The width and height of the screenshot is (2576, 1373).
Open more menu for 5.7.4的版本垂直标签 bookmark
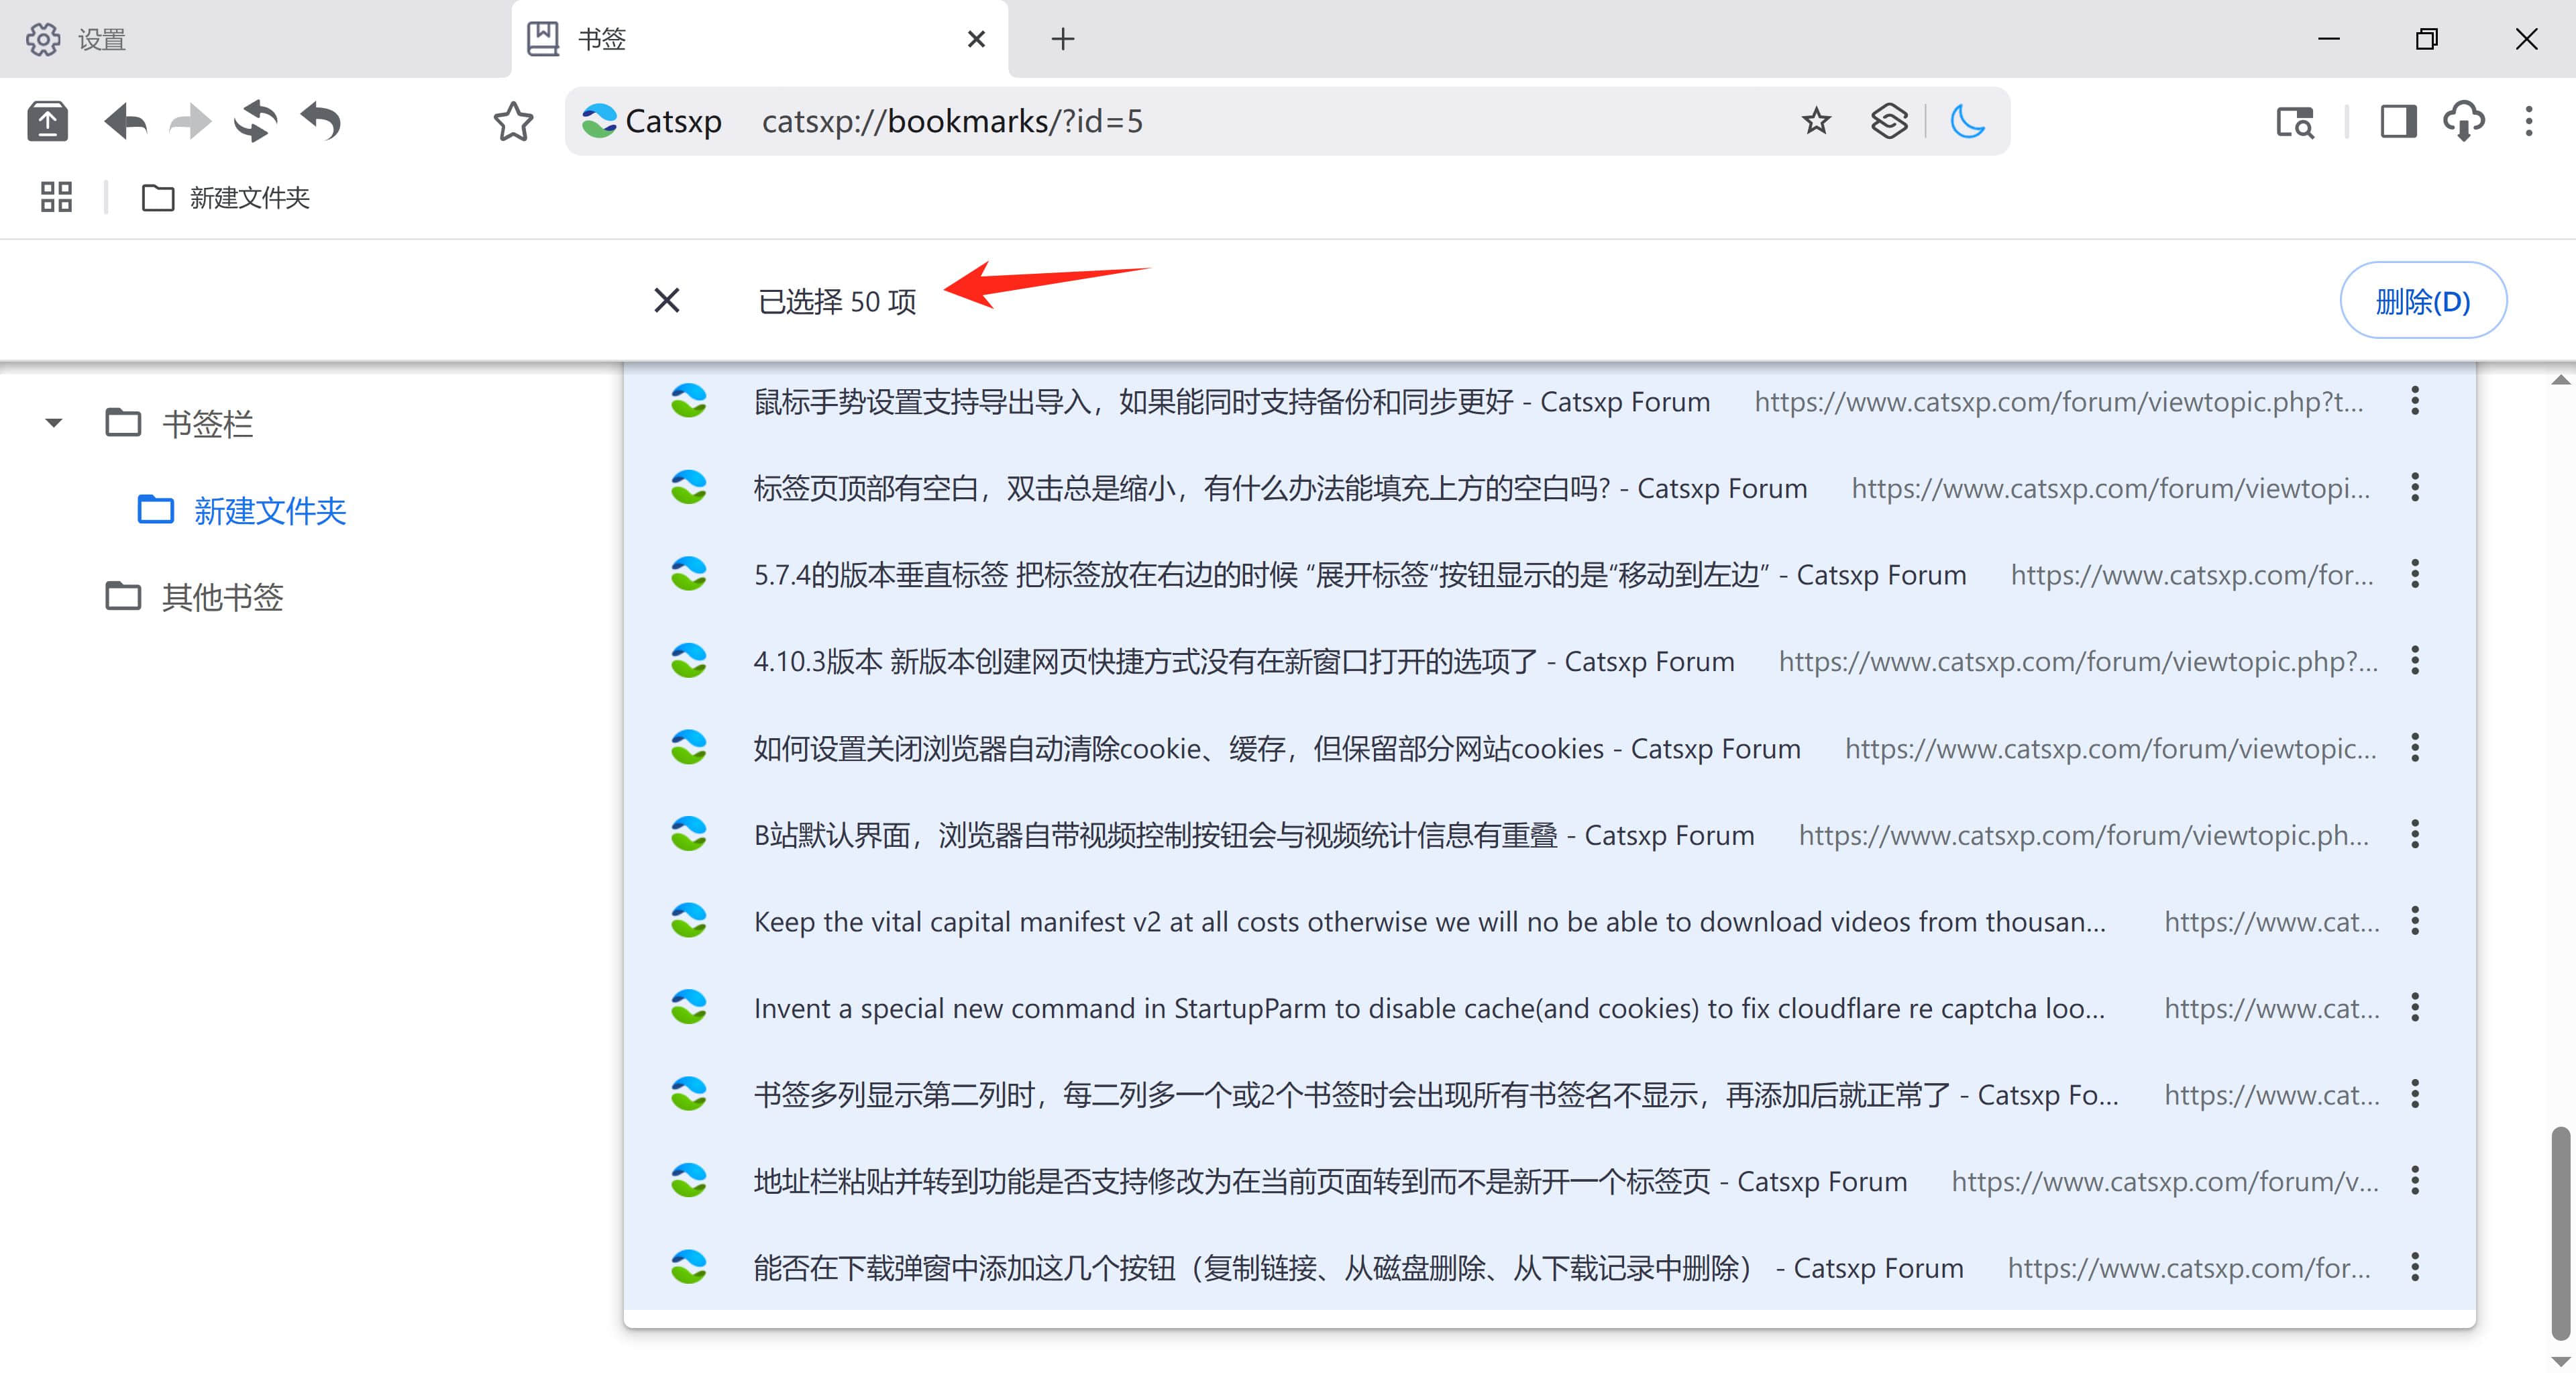2414,574
